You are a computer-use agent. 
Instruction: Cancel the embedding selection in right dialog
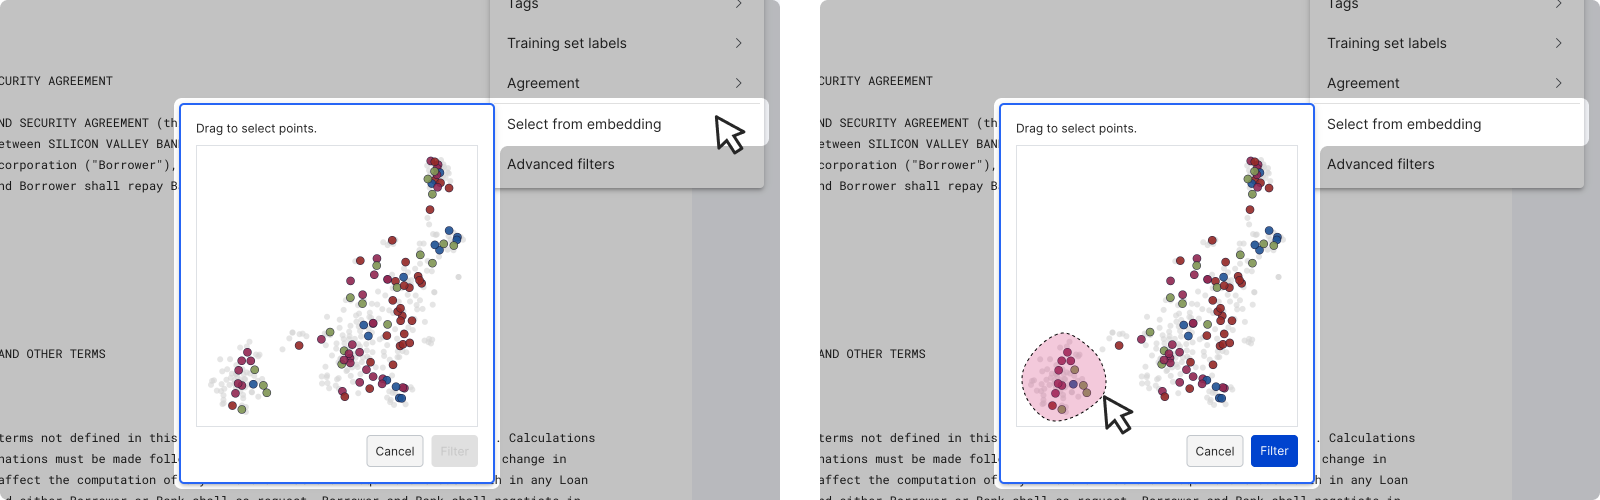[1215, 451]
